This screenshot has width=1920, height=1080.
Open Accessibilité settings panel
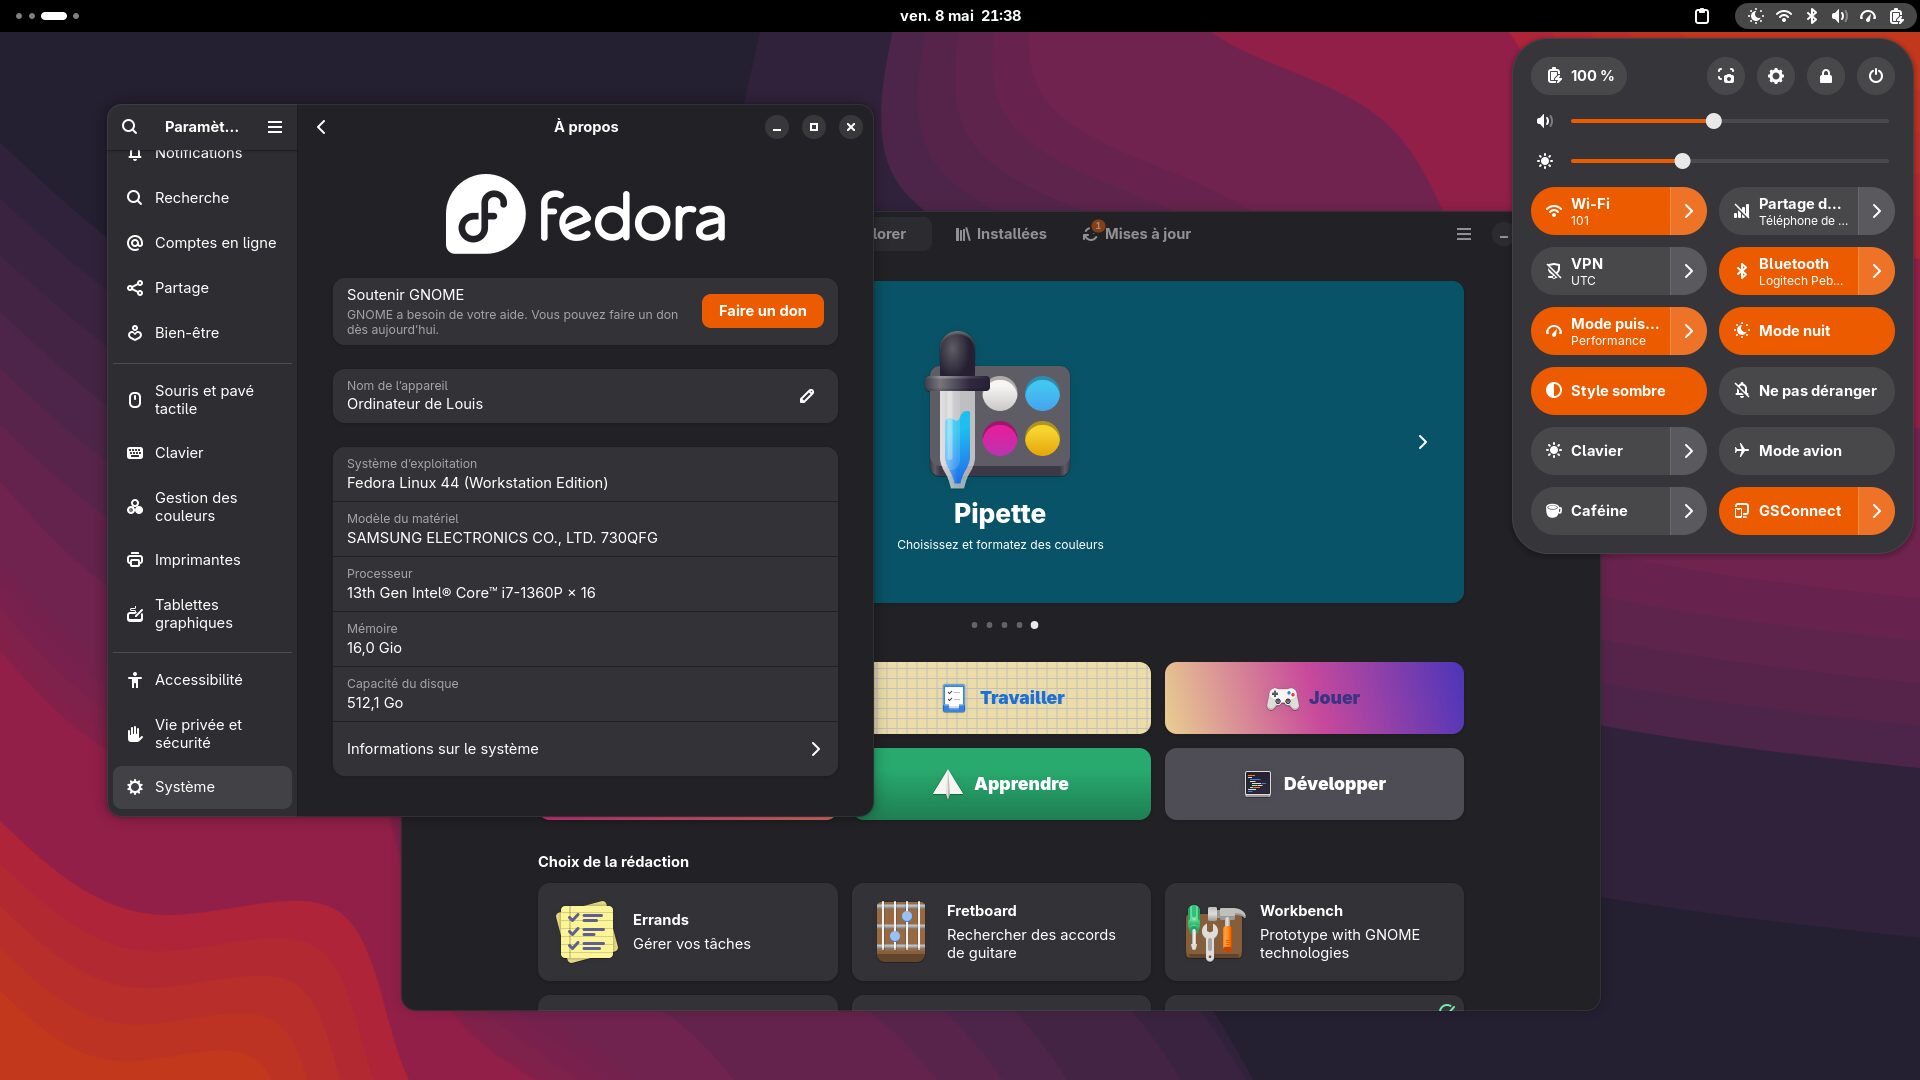coord(202,680)
